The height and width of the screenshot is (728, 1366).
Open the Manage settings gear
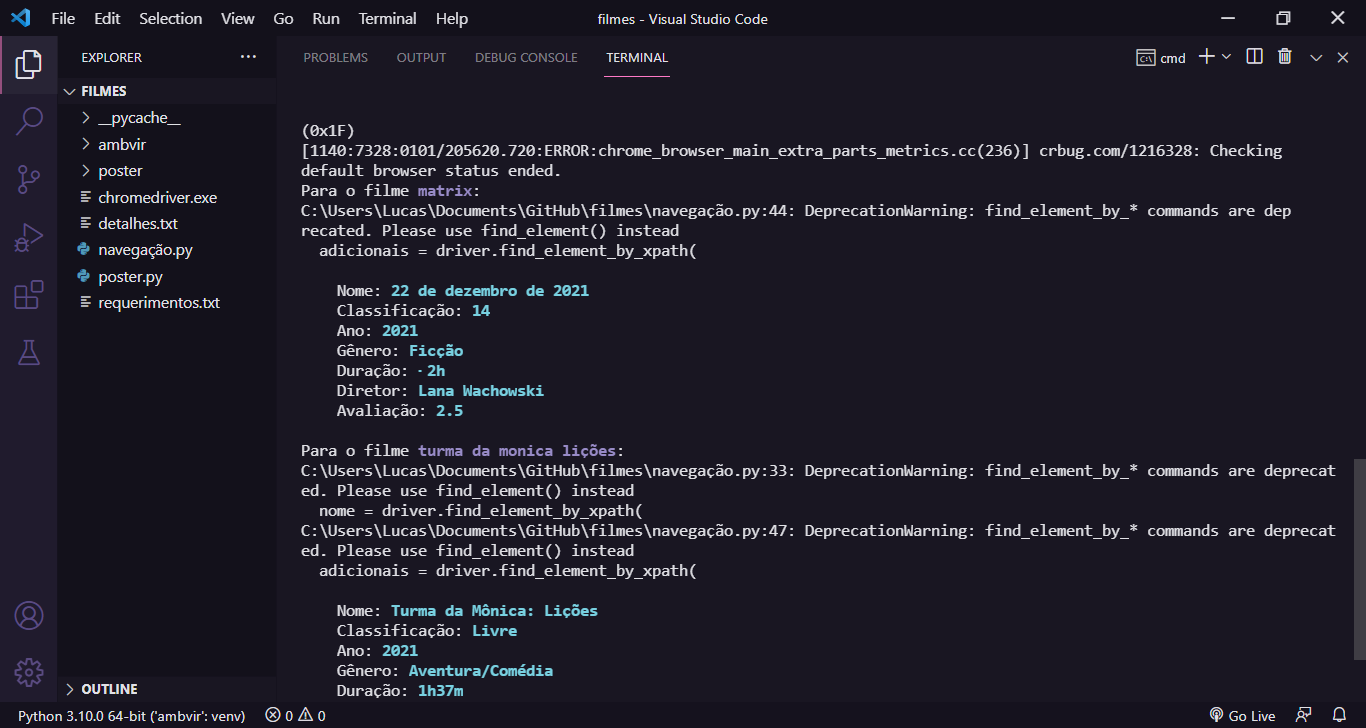click(29, 672)
